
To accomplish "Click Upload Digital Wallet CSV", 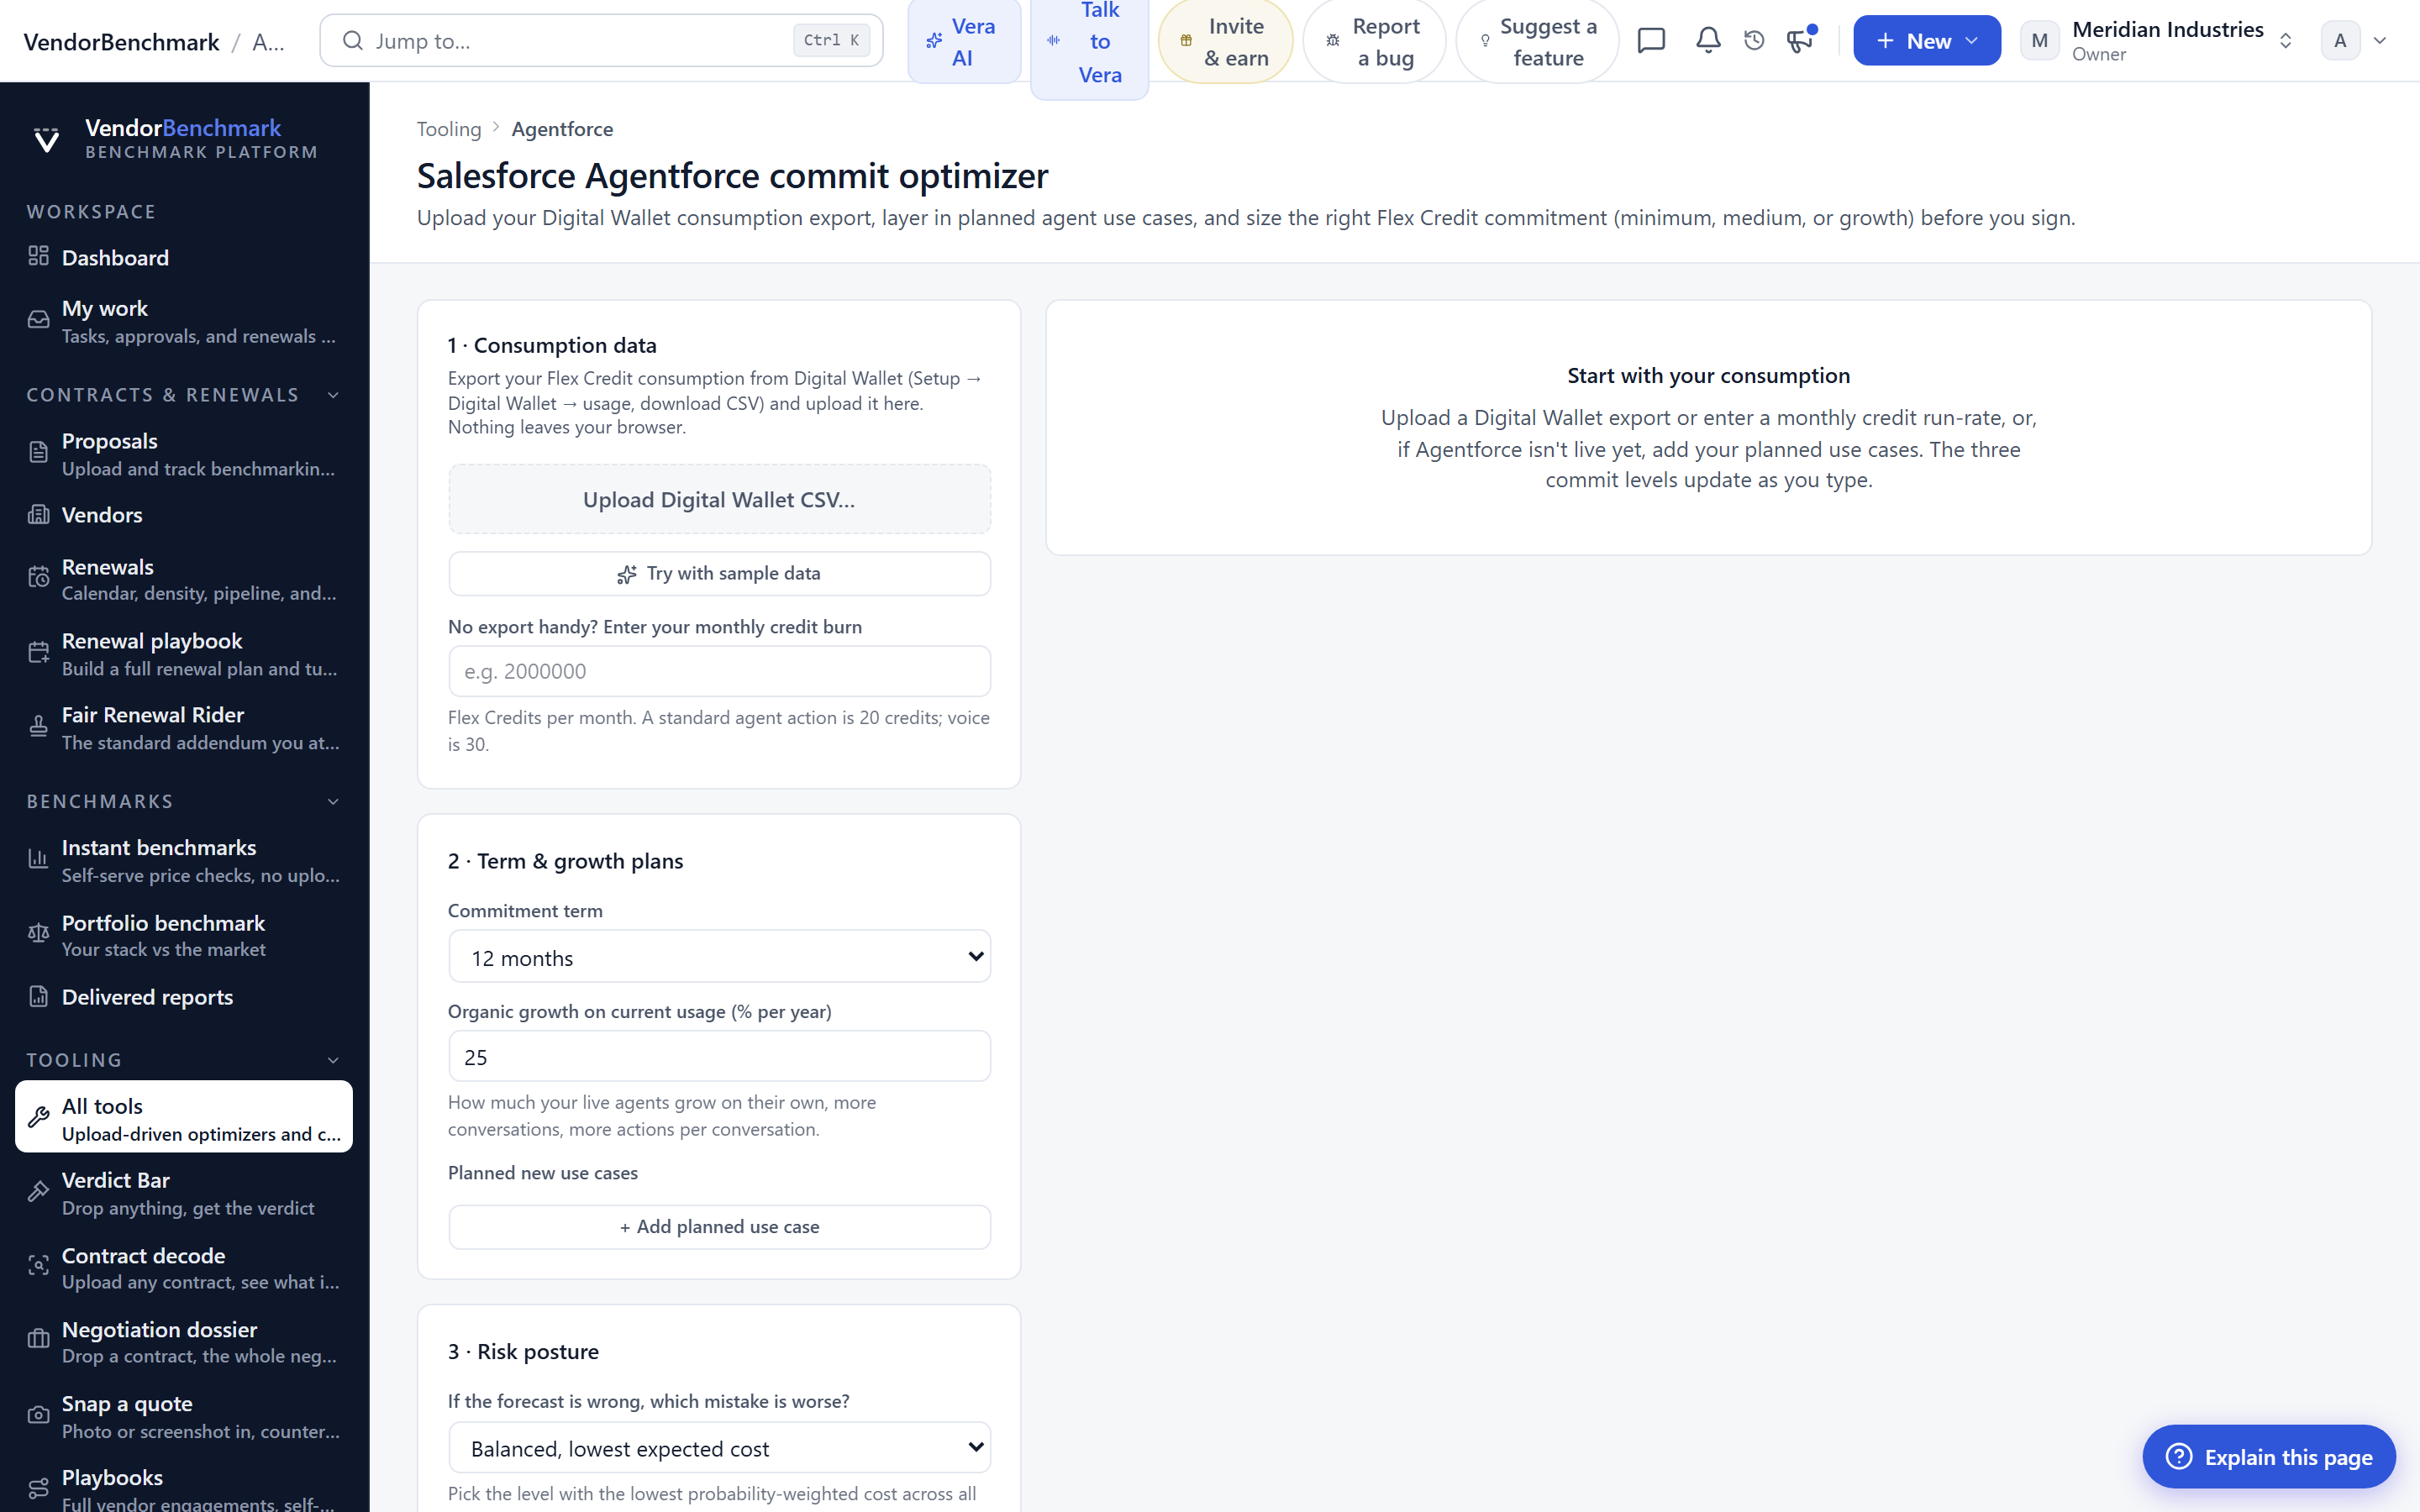I will 719,499.
